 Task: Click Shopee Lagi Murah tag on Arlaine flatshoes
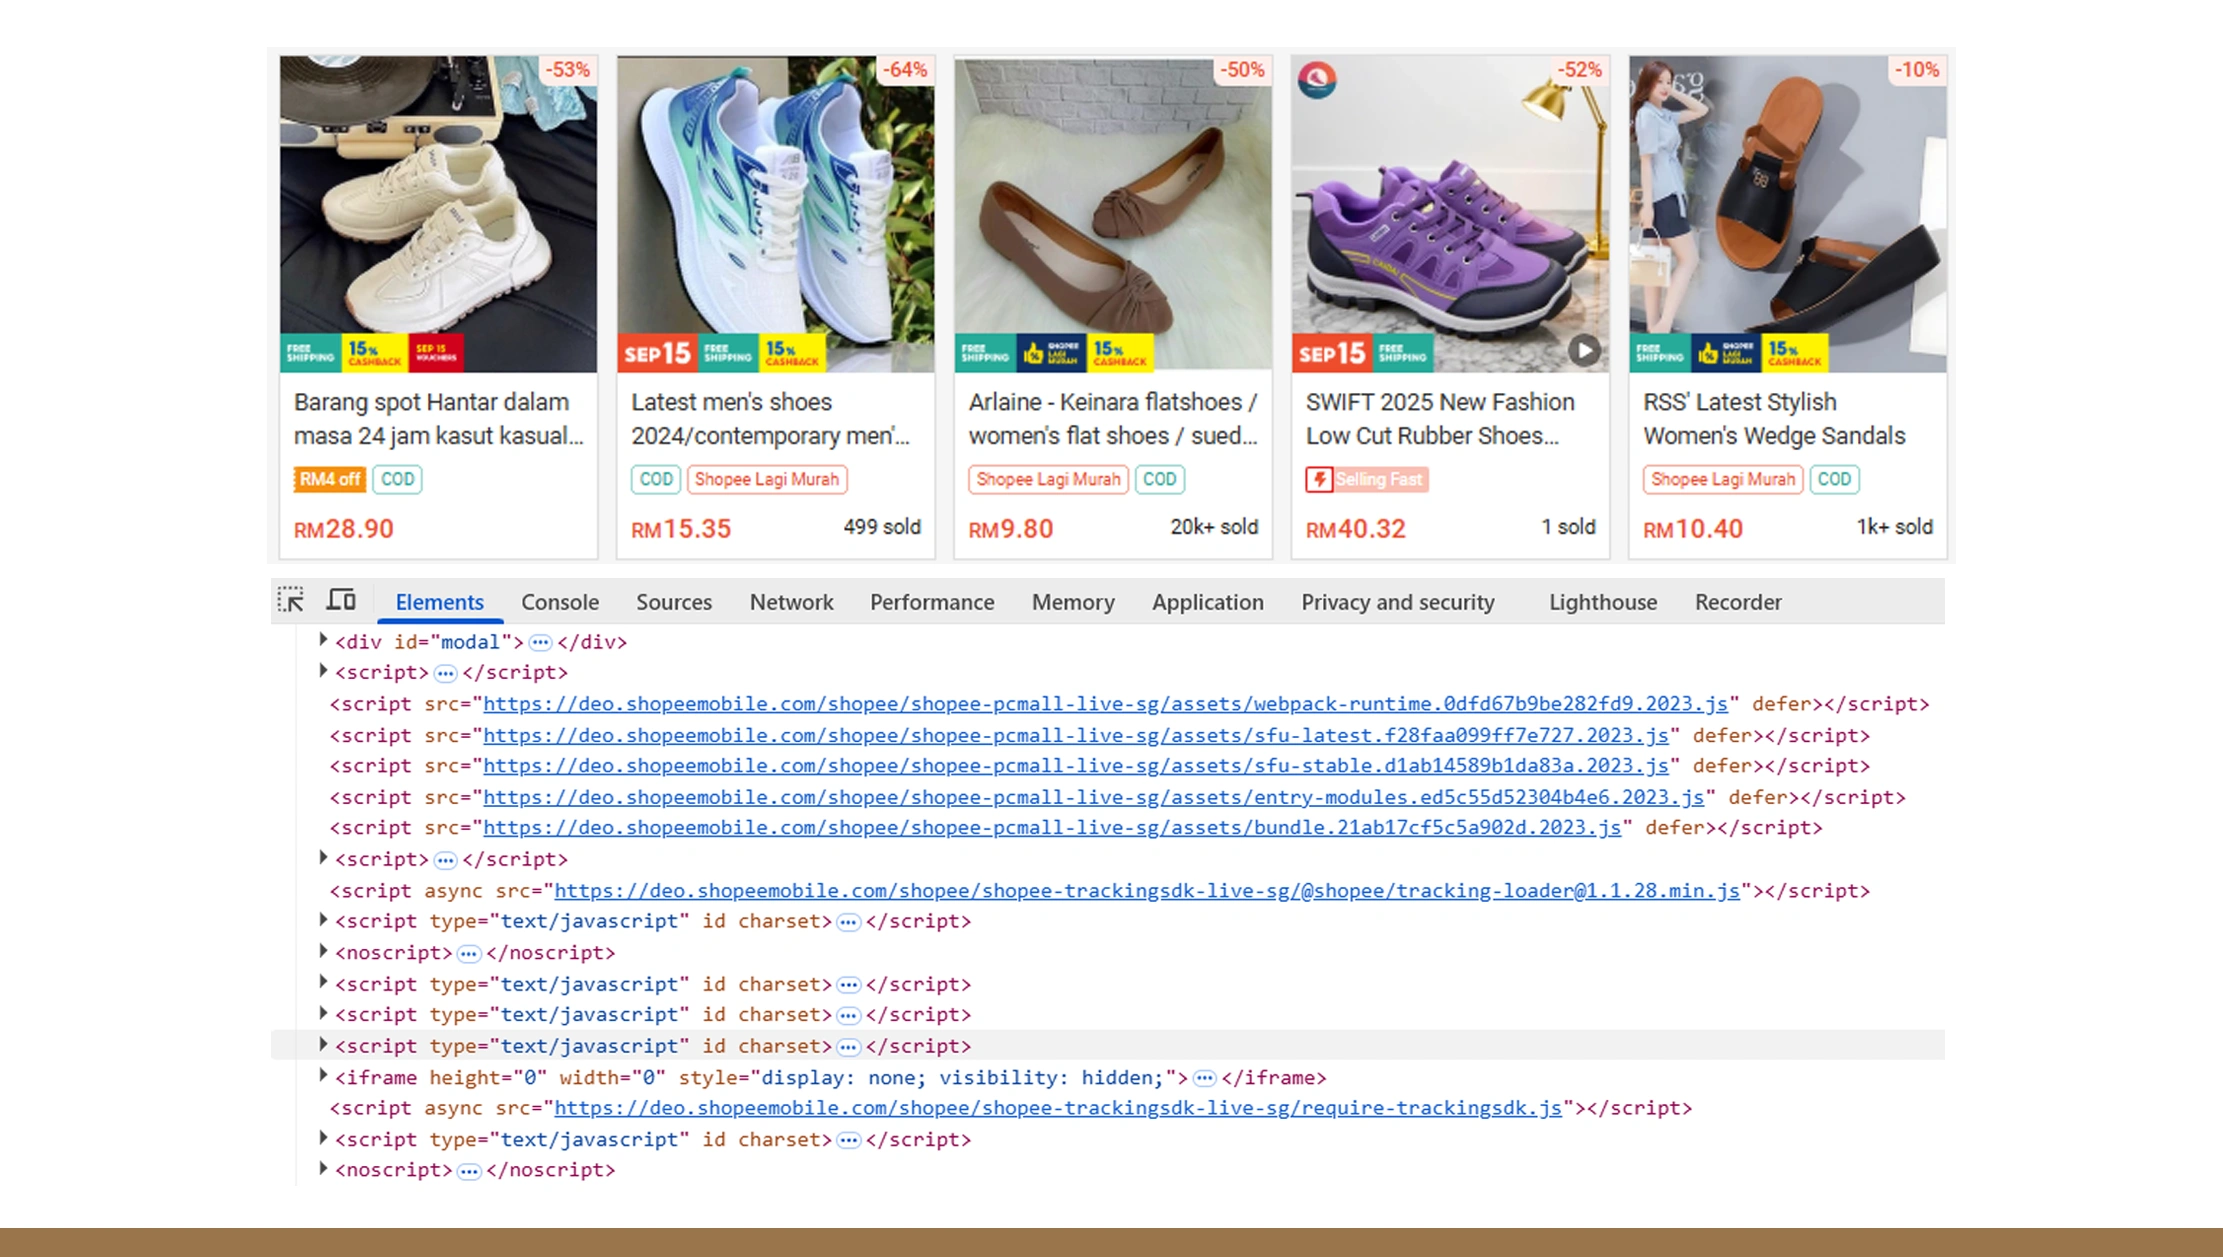[1048, 479]
